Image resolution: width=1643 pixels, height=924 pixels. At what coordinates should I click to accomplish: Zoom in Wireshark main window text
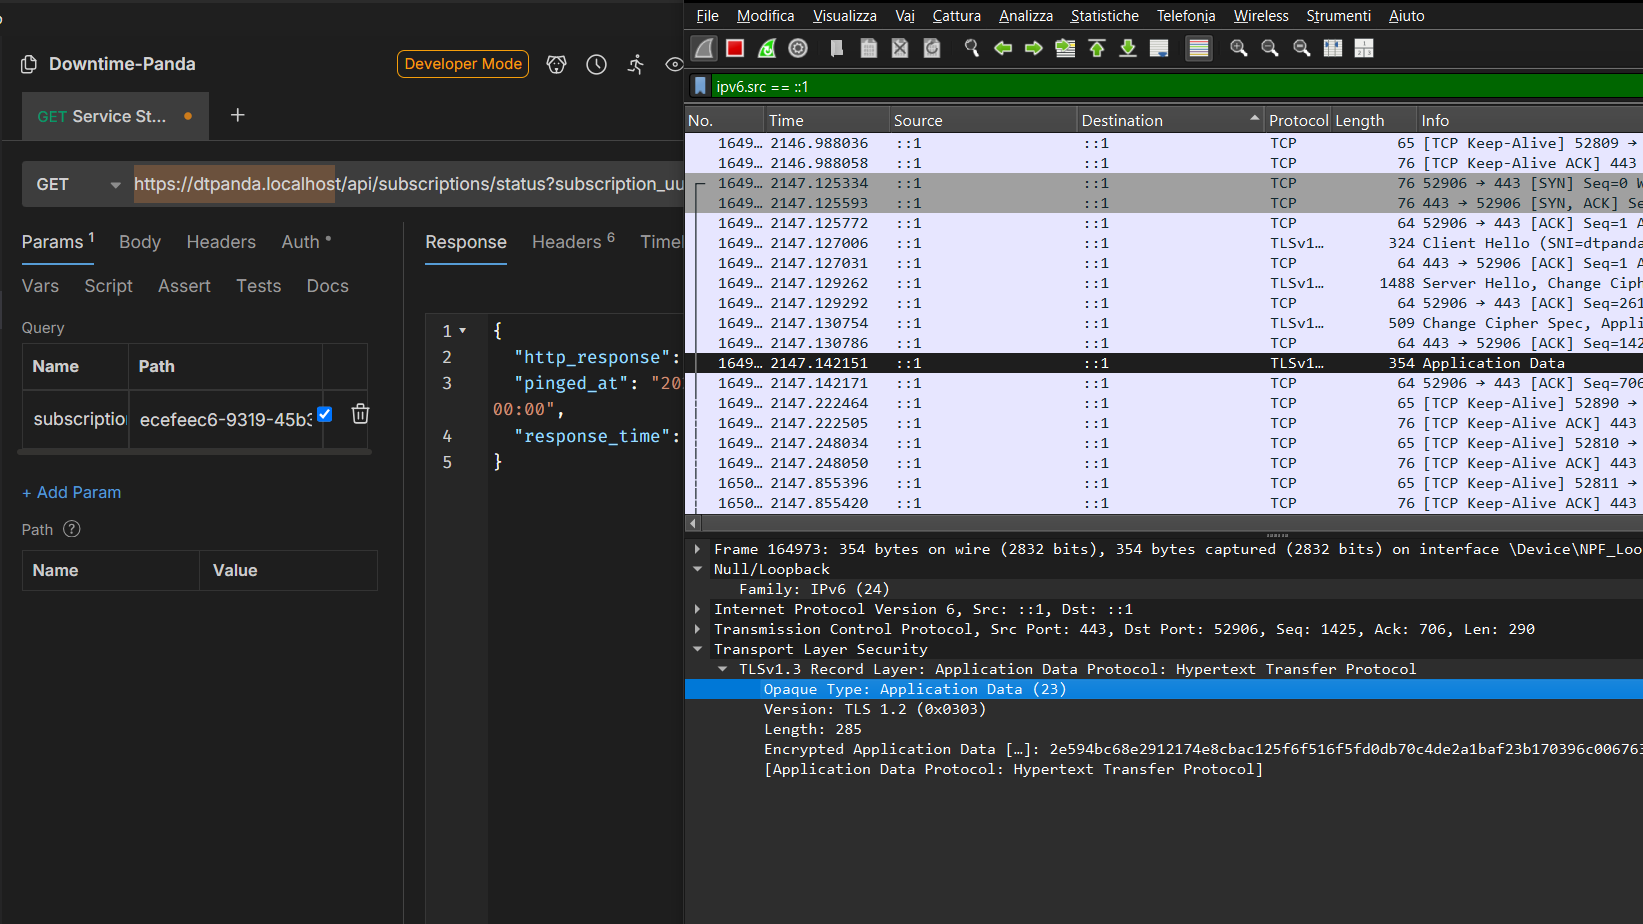(1239, 48)
